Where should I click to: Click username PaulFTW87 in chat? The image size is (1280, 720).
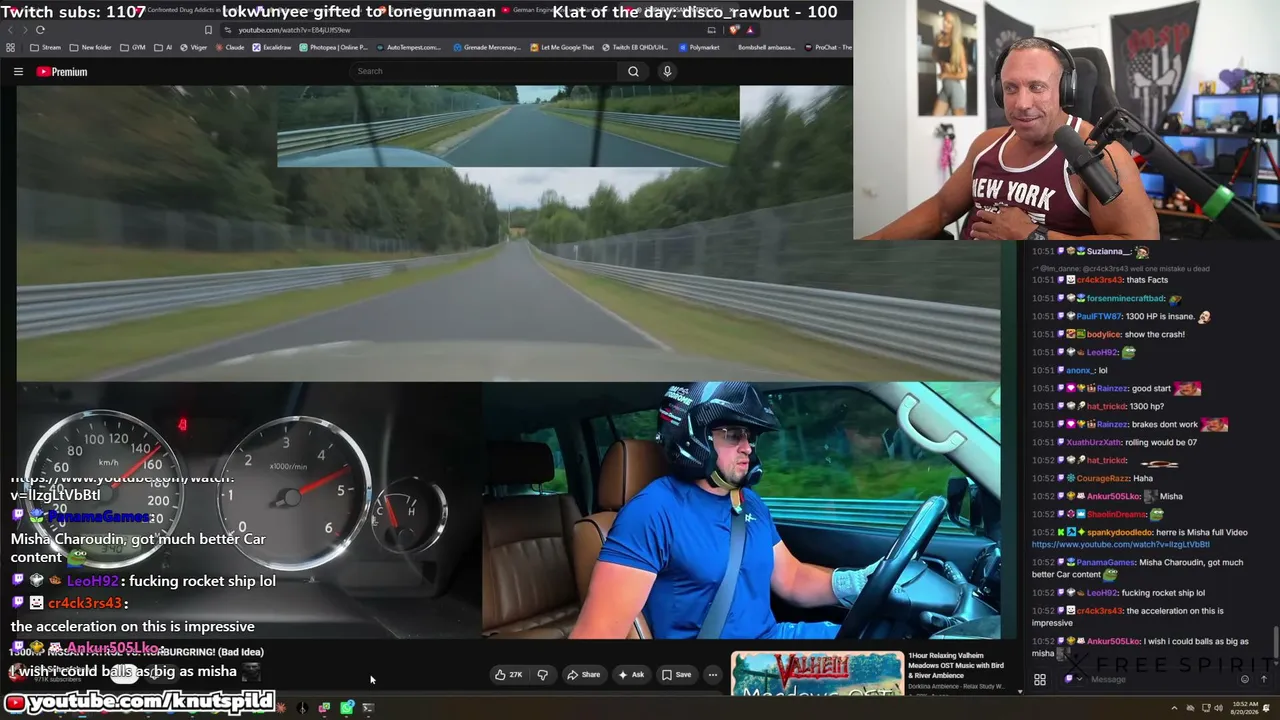coord(1100,316)
